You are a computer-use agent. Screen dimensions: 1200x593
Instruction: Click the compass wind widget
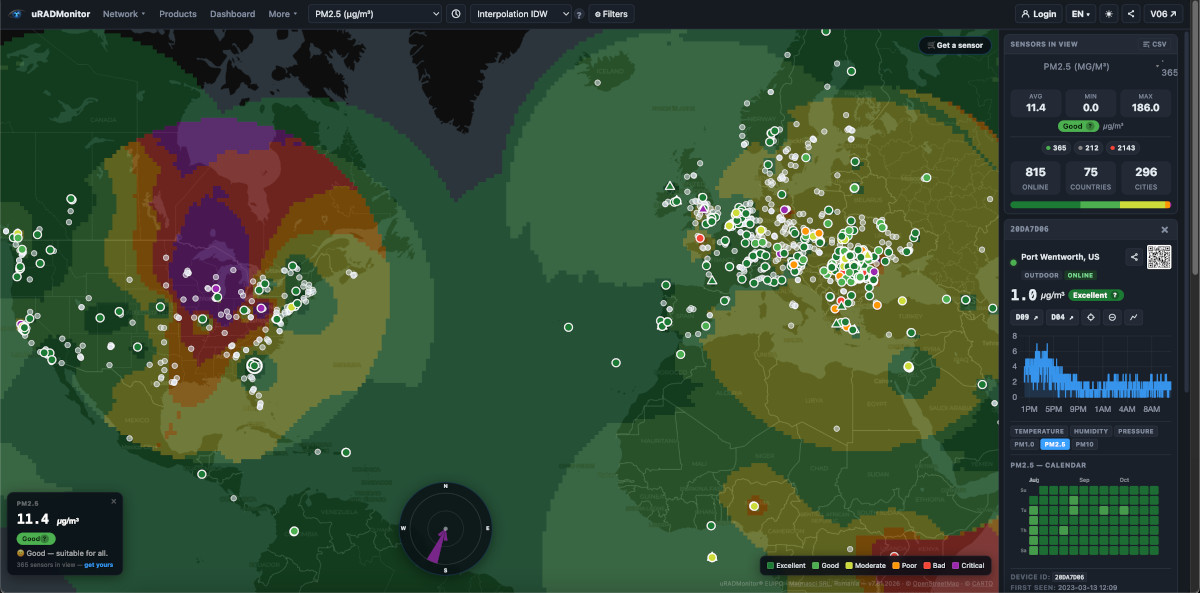point(445,528)
